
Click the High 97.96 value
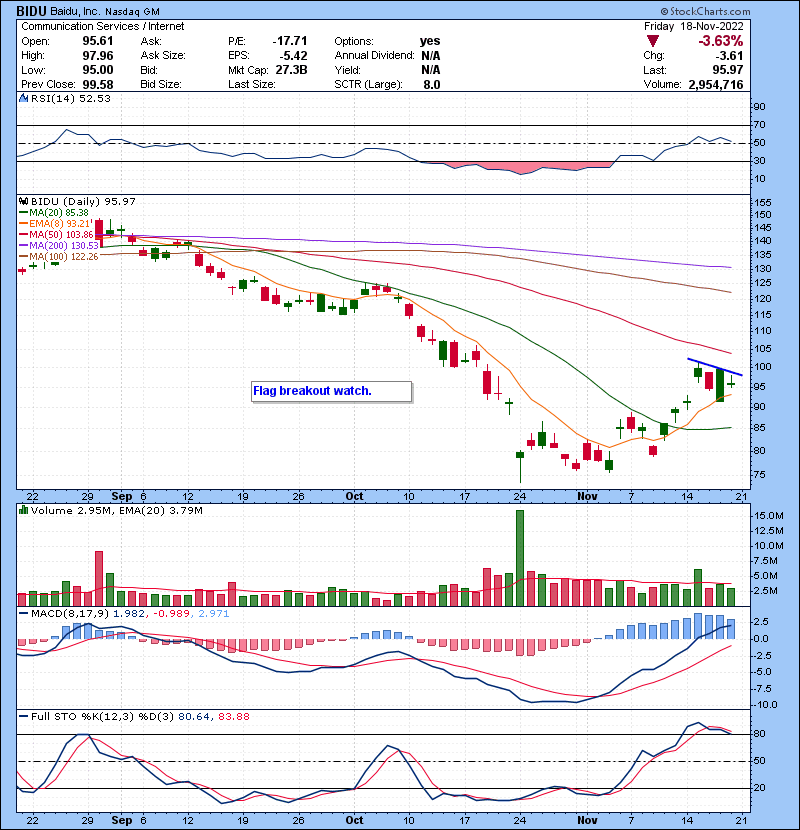click(97, 56)
